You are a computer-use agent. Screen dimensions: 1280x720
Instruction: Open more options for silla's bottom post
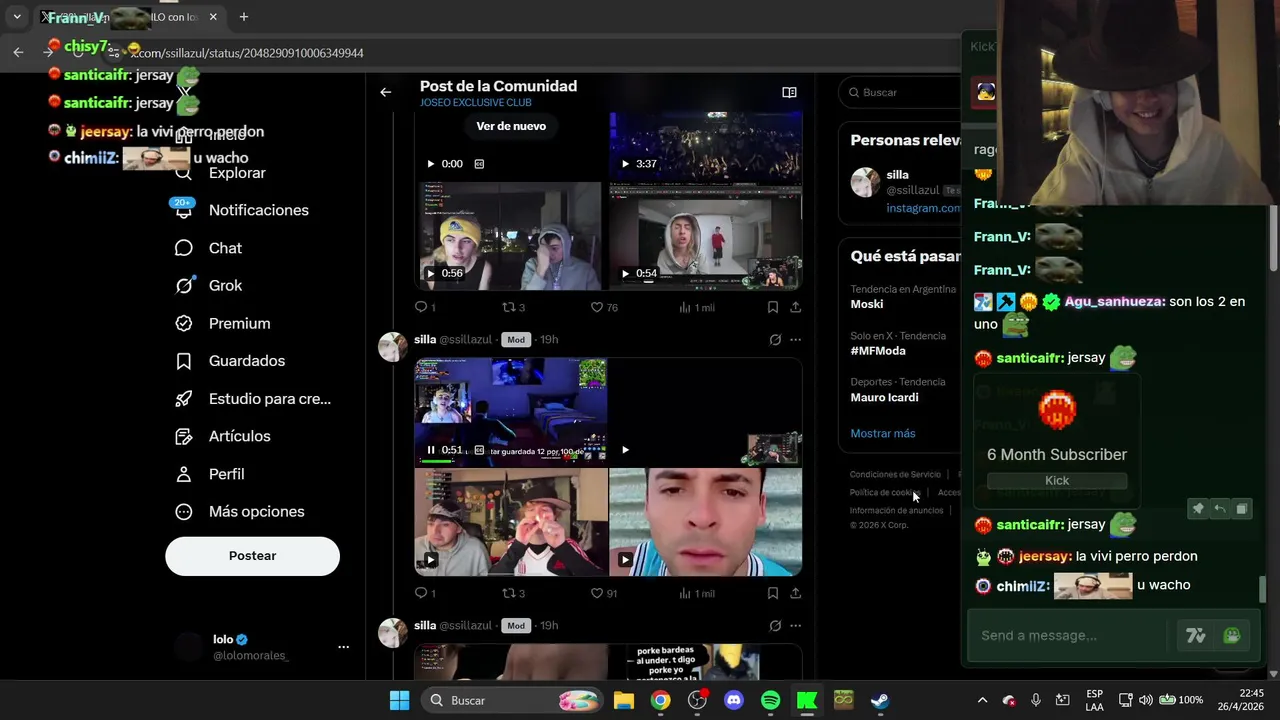(x=796, y=626)
